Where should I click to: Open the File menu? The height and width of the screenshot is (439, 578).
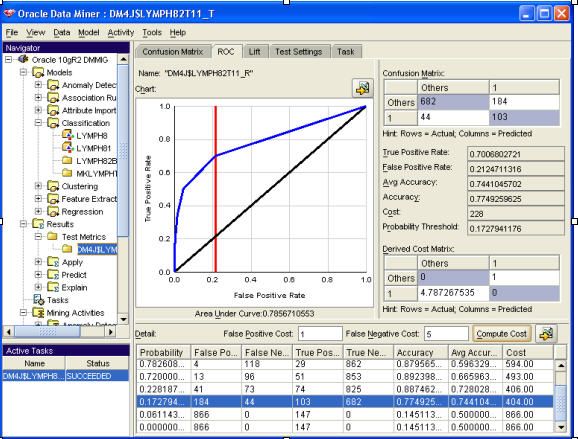tap(12, 32)
